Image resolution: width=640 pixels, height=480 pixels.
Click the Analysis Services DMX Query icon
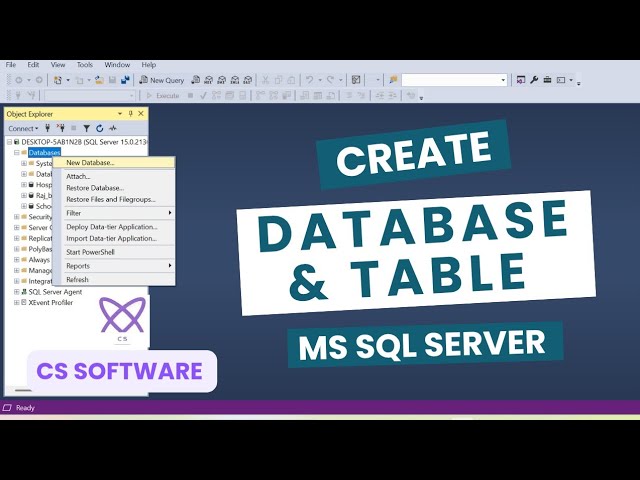pyautogui.click(x=222, y=80)
